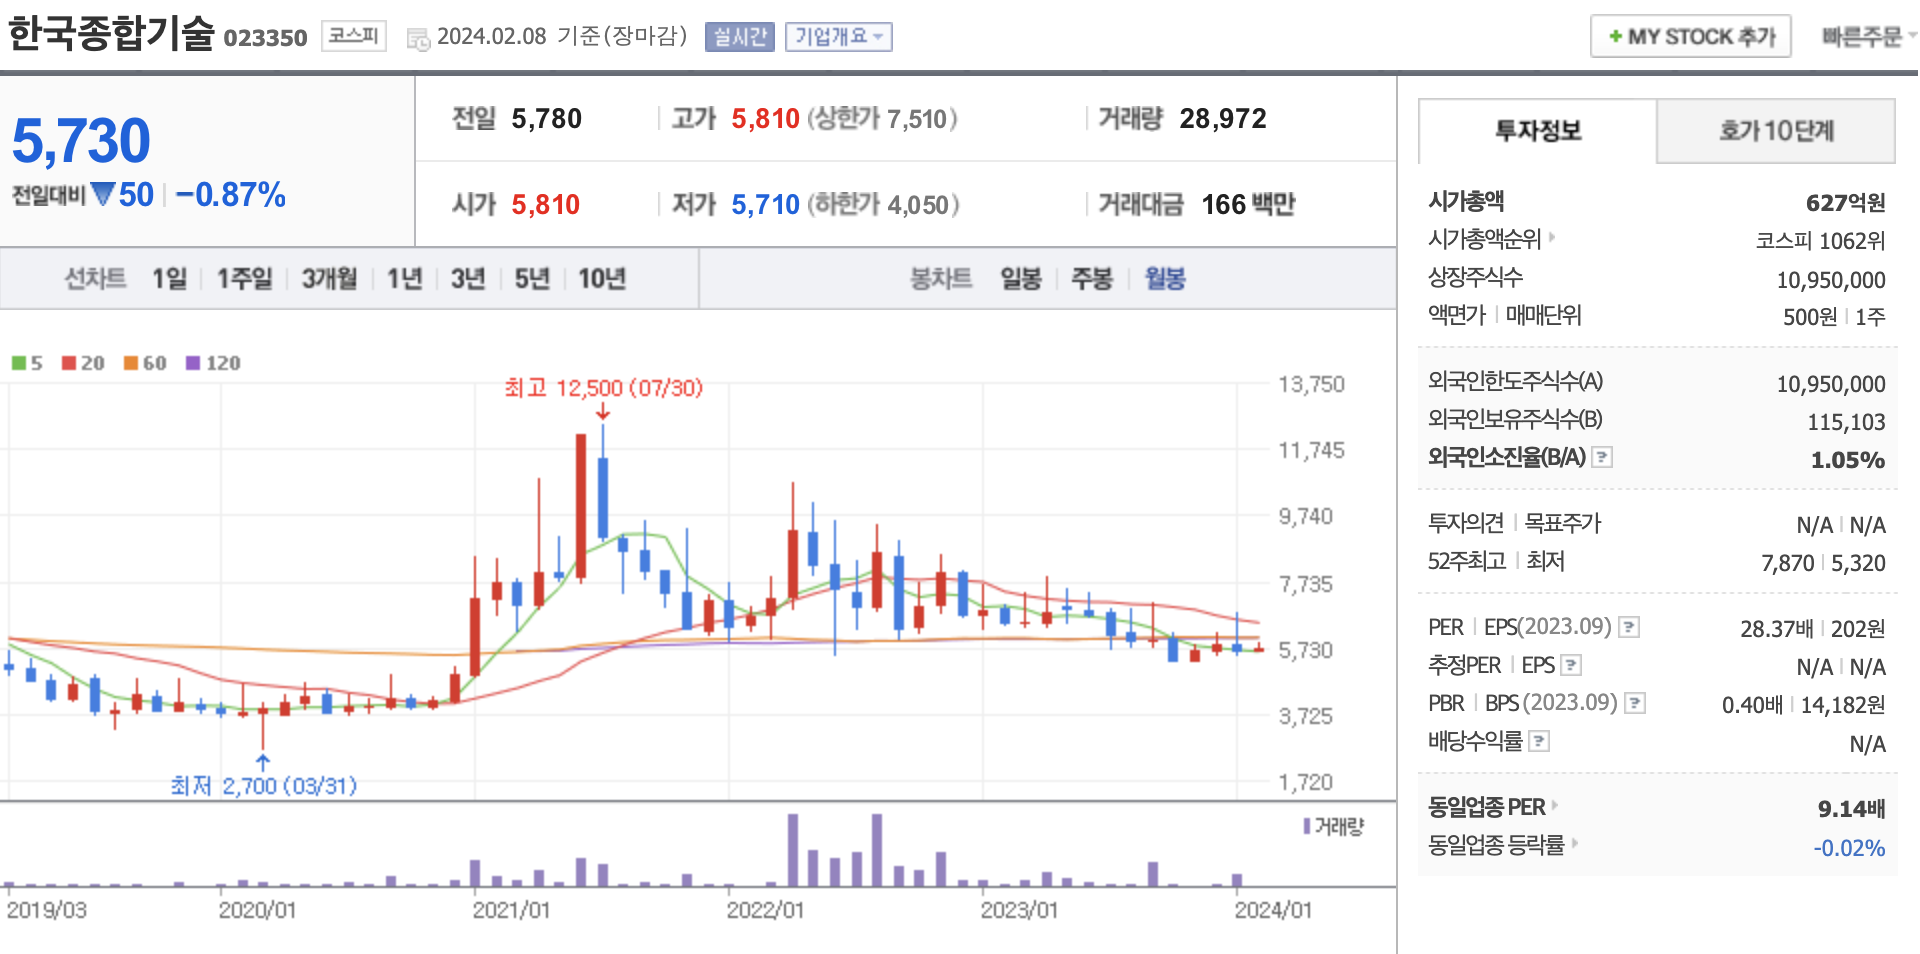Open help icon next to 외국인소진율(B/A)

(1602, 457)
